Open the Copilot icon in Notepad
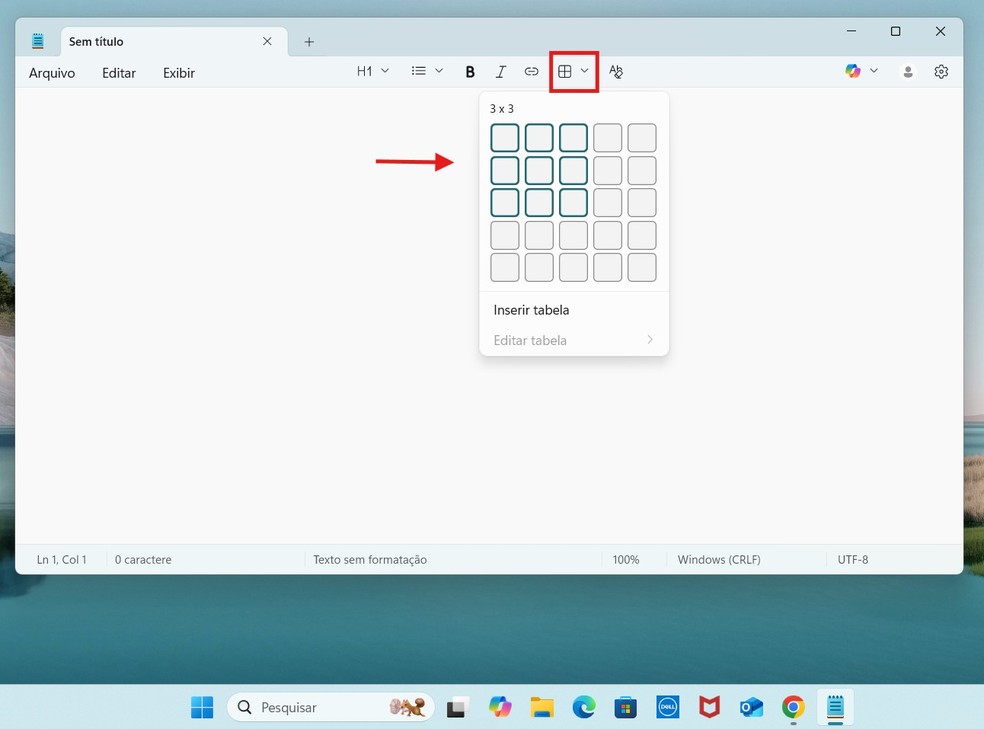 [852, 71]
